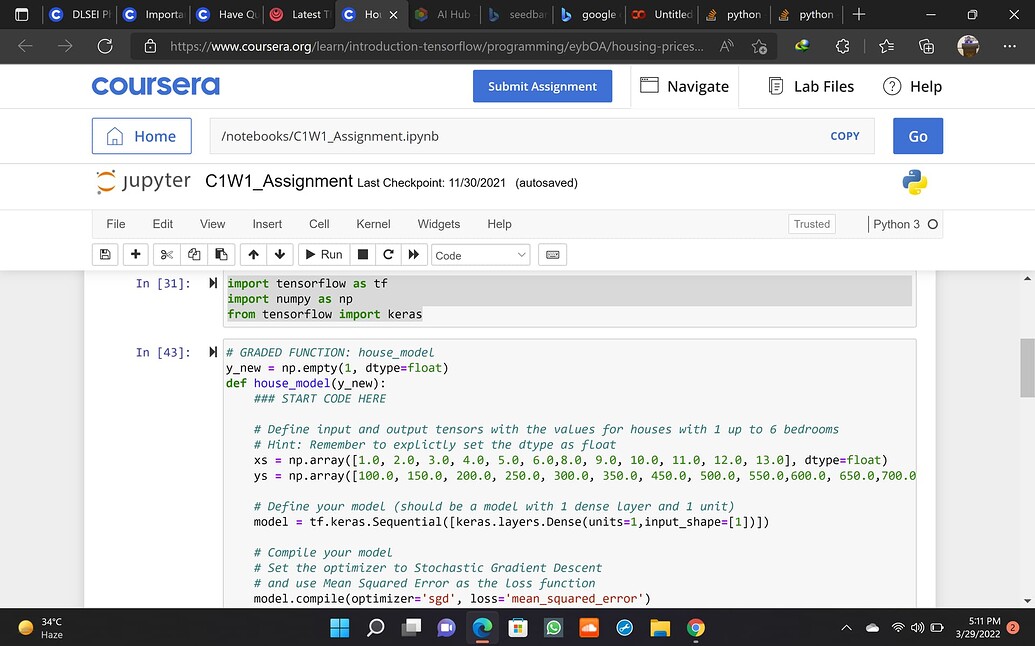Move selected cell up
Screen dimensions: 1035x646
coord(254,255)
